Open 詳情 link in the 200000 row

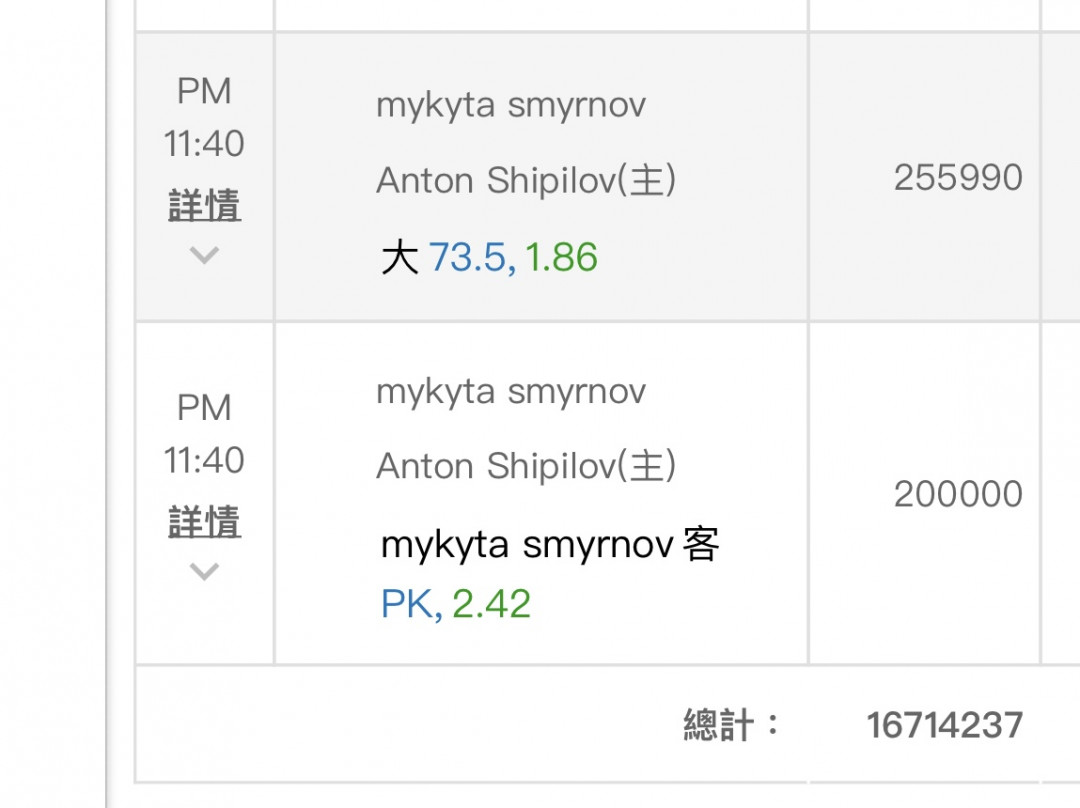click(x=204, y=523)
